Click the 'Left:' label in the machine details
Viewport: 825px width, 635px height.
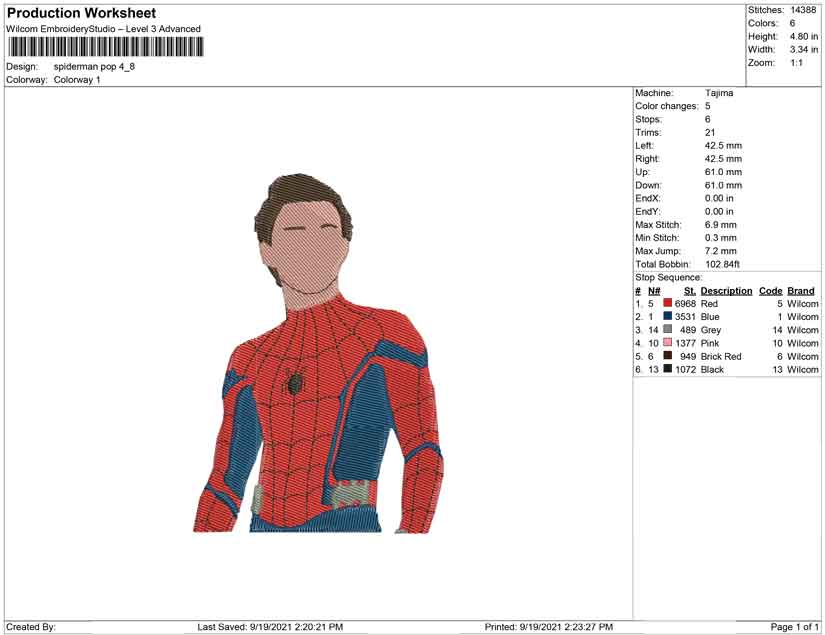pyautogui.click(x=644, y=146)
